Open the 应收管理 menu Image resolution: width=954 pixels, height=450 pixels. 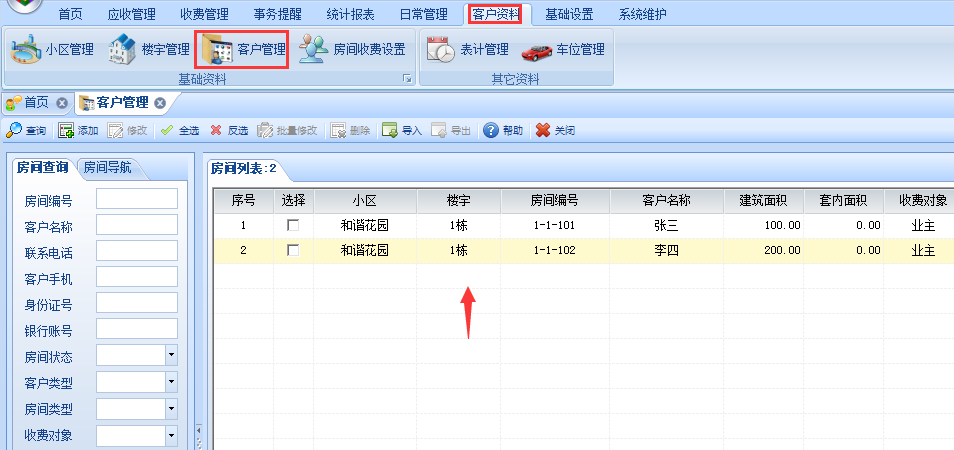pyautogui.click(x=131, y=14)
